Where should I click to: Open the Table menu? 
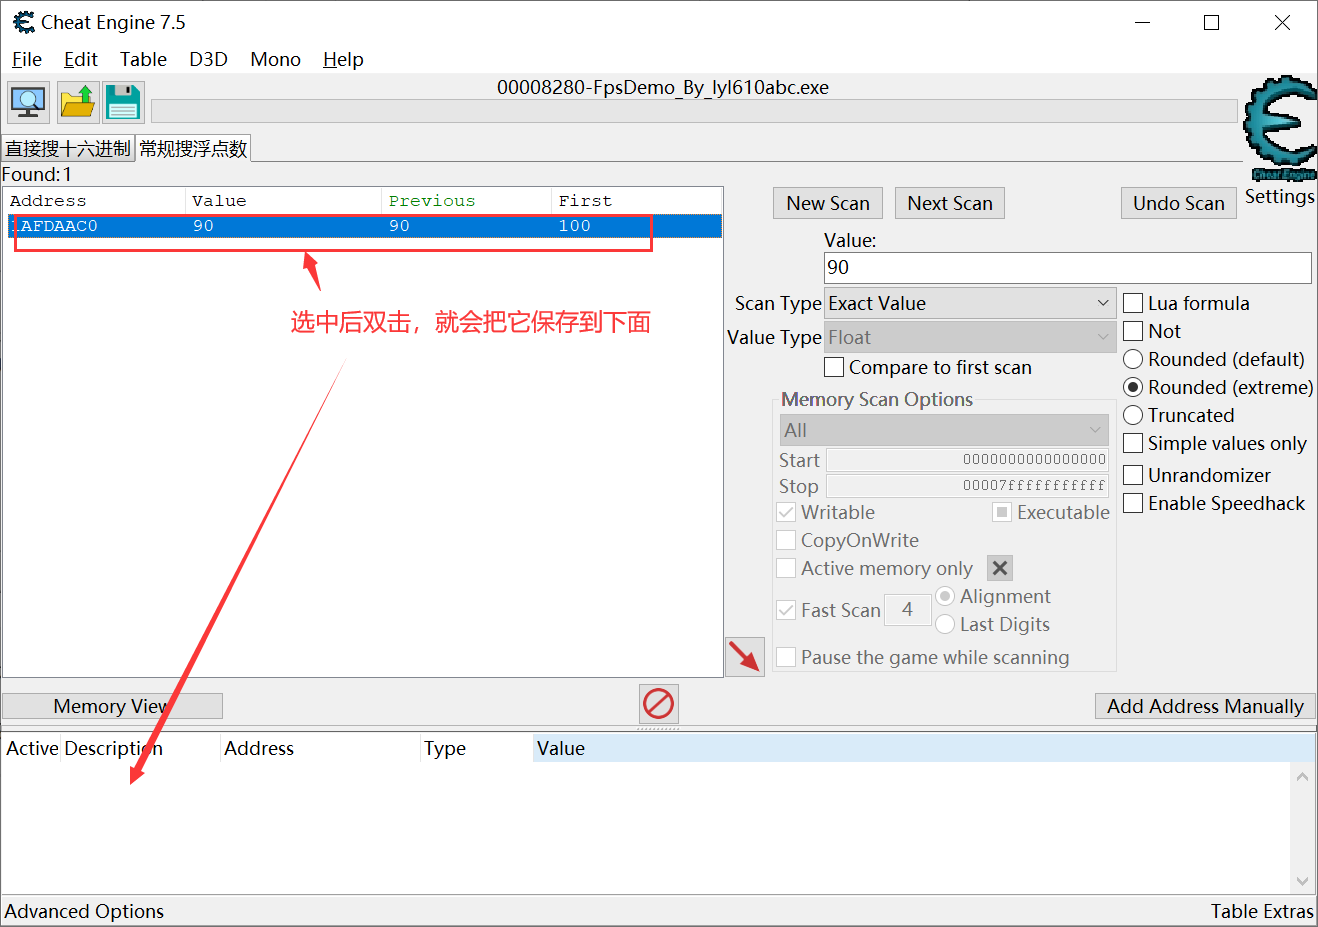(x=143, y=59)
